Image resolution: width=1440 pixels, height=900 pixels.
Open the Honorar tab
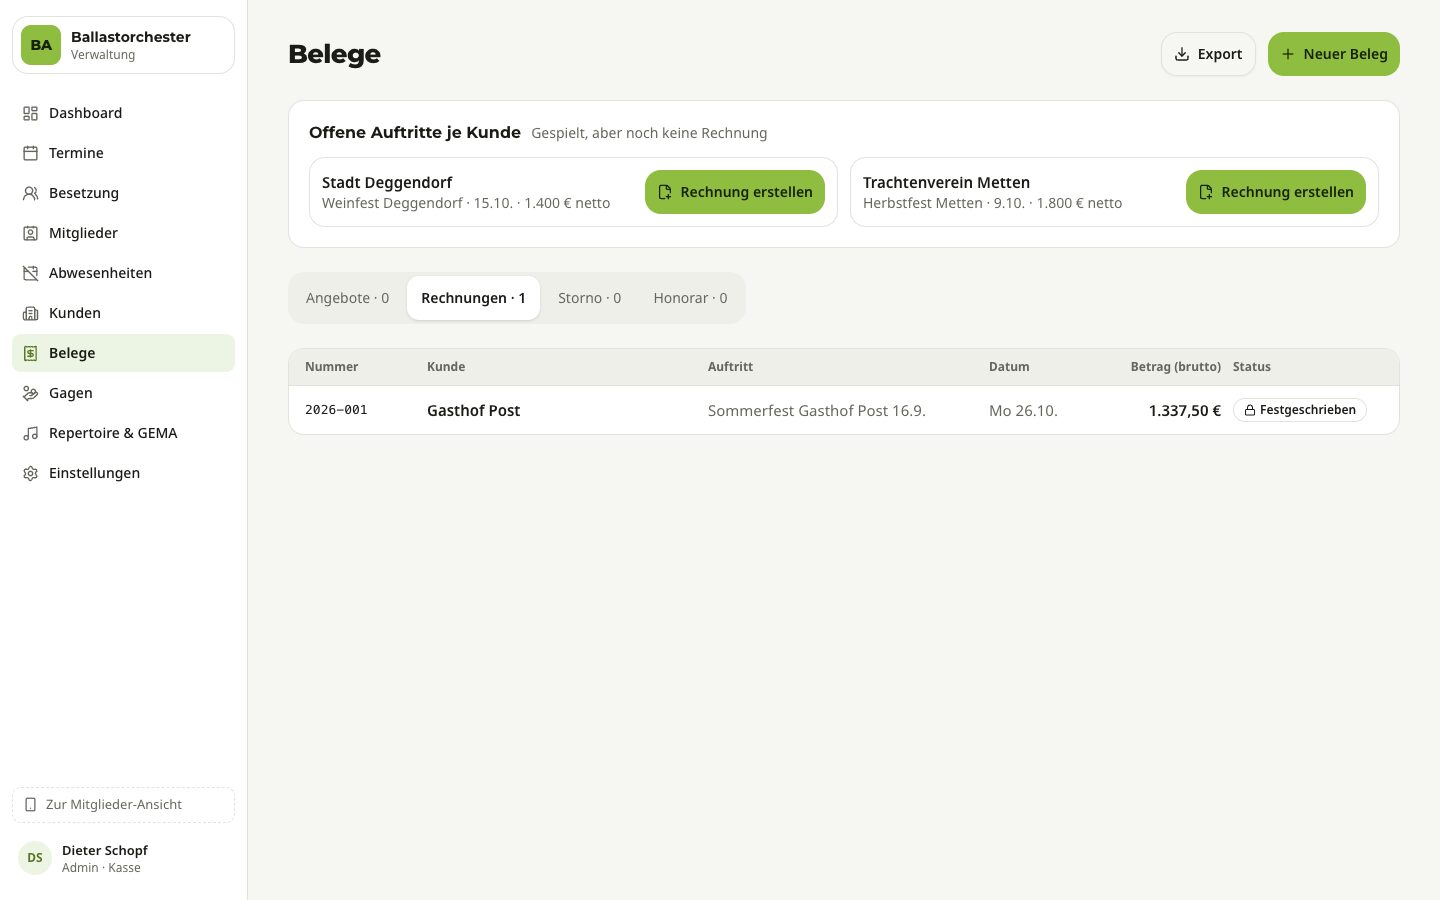690,298
